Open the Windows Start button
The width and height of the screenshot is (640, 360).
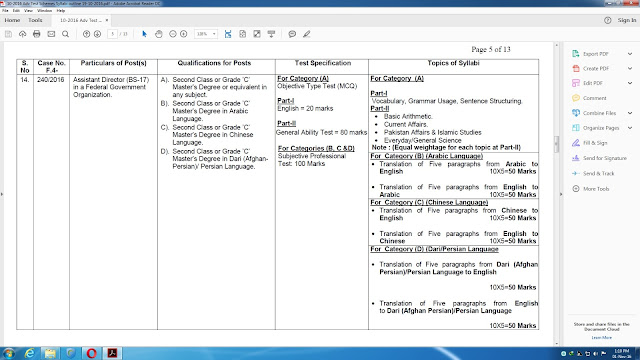(x=9, y=353)
